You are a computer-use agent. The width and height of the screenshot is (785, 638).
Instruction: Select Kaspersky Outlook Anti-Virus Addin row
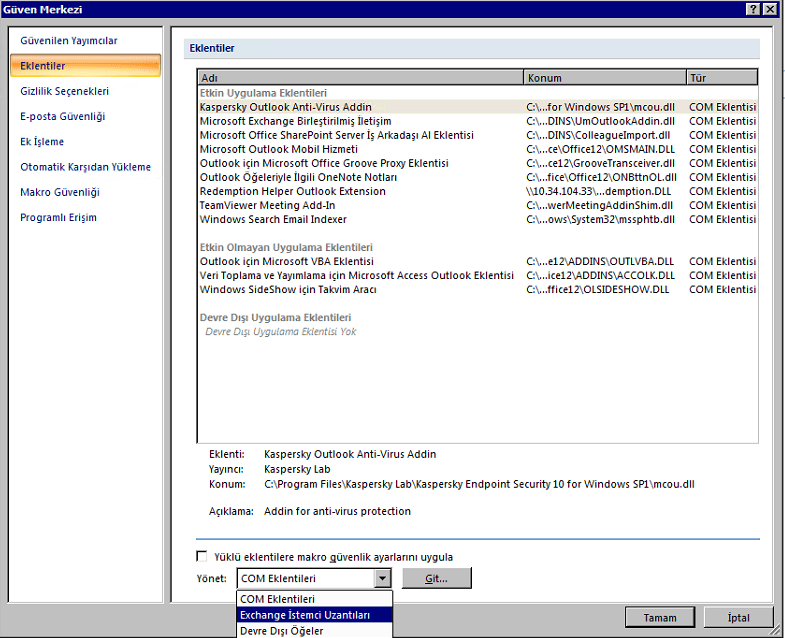[478, 107]
